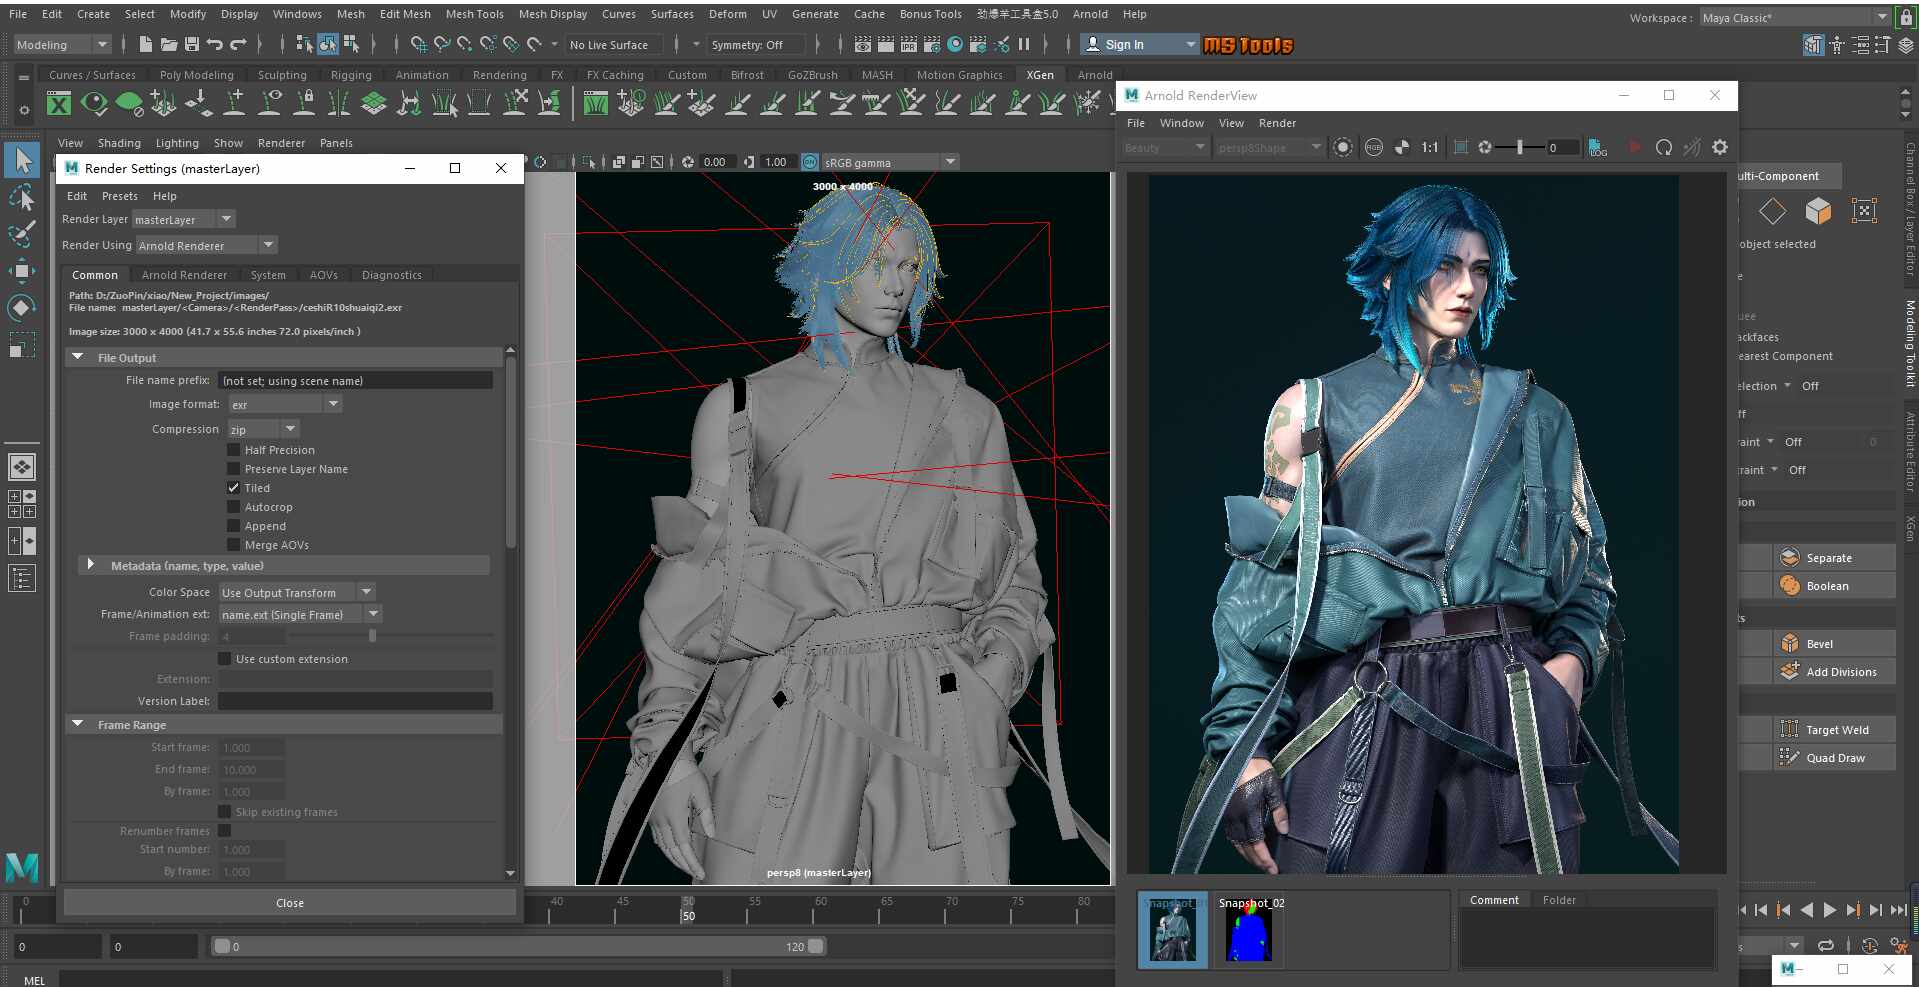
Task: Open the Modeling menu set dropdown
Action: click(x=62, y=44)
